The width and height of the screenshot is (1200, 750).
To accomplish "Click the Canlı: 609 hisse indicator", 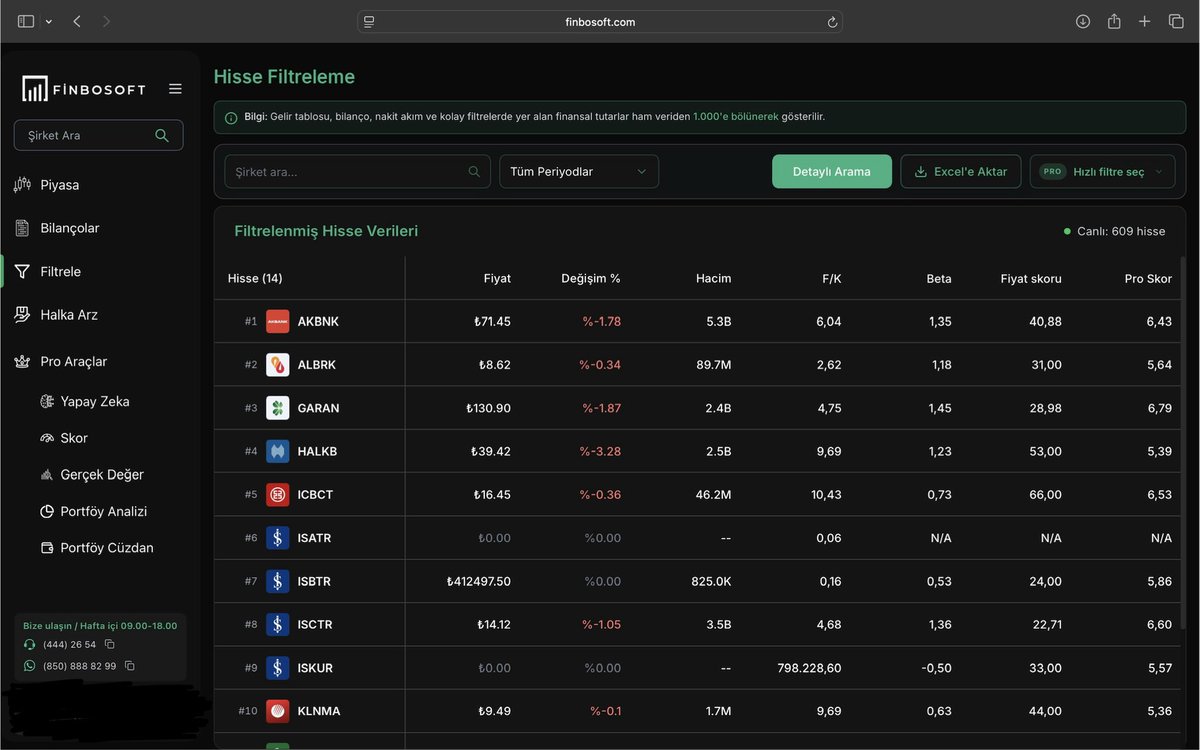I will [1115, 231].
